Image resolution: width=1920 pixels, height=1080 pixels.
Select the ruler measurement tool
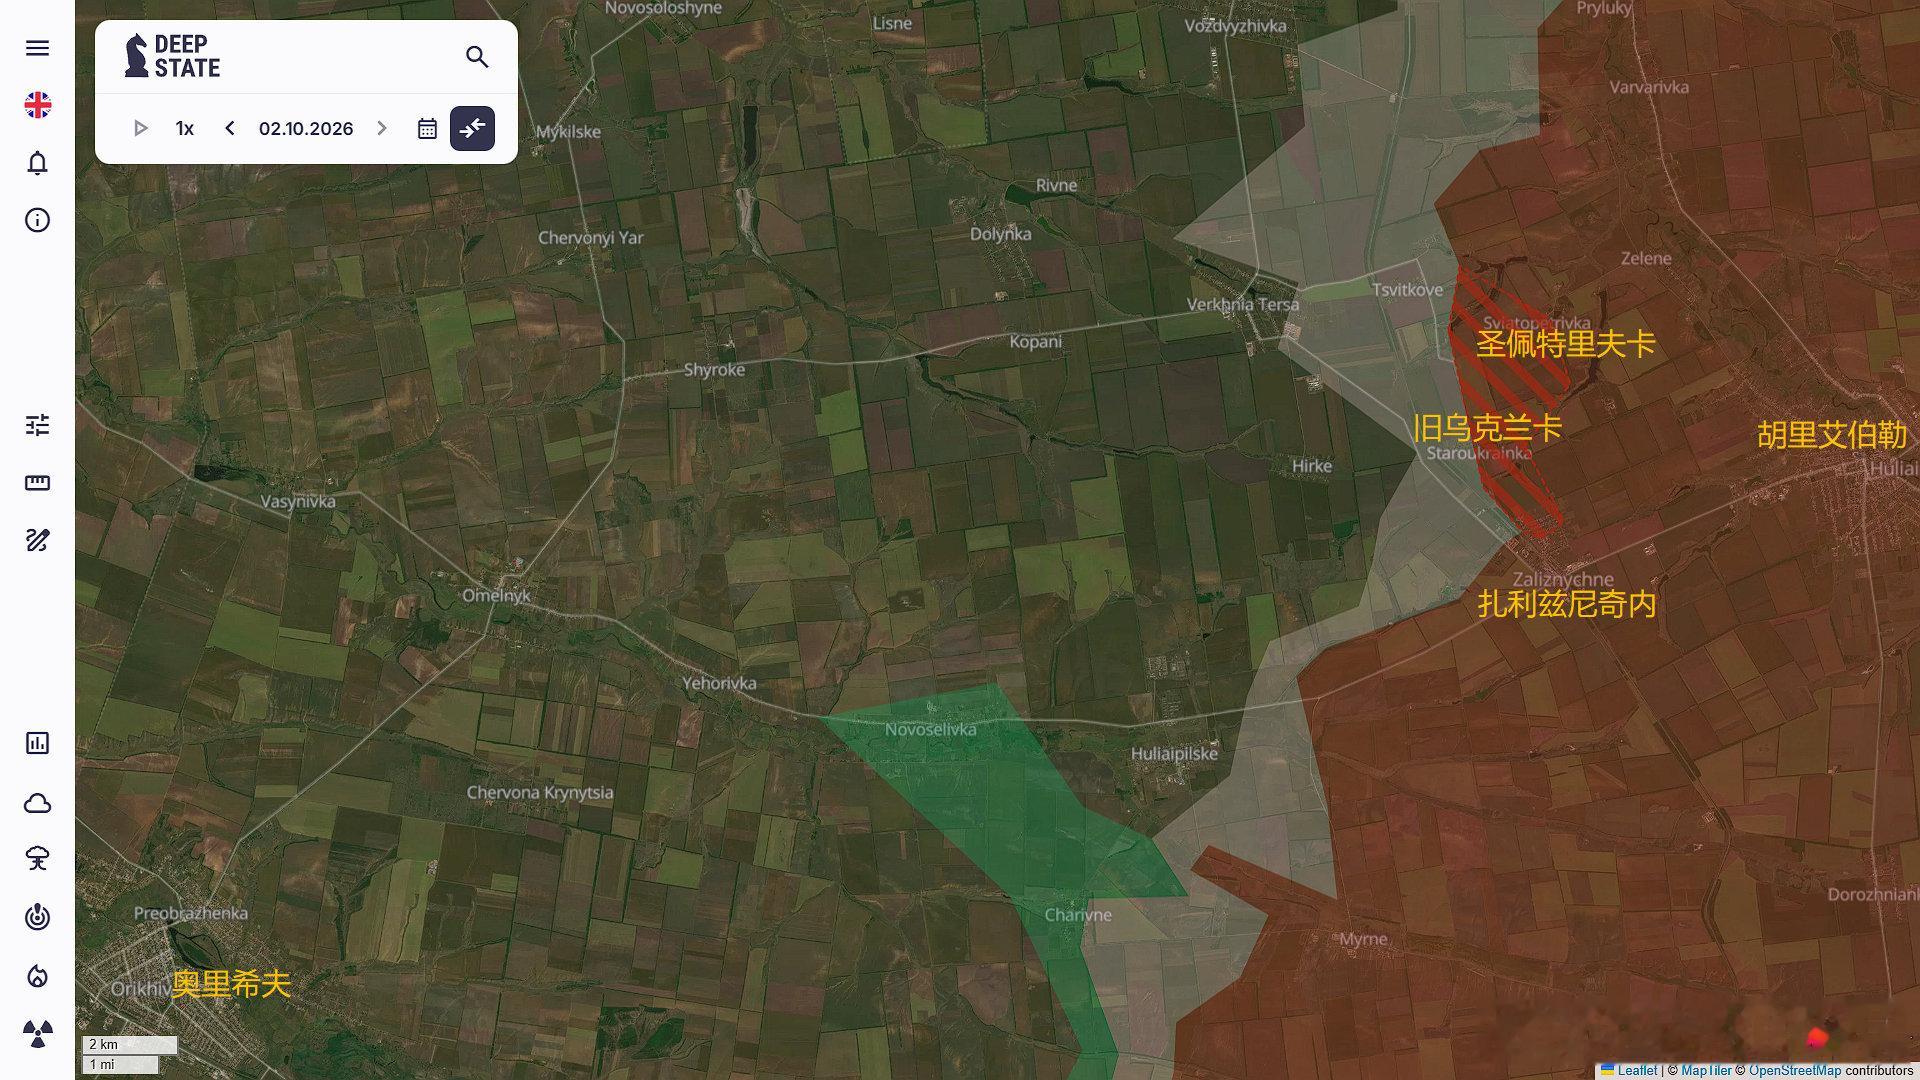(x=37, y=483)
